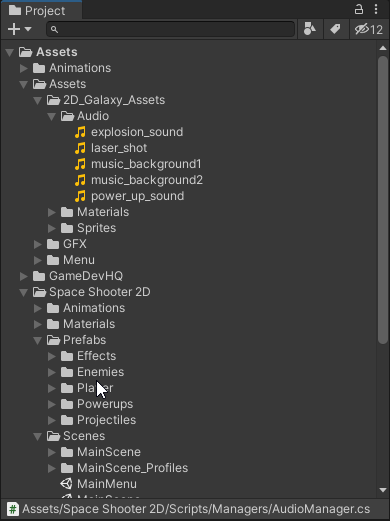Image resolution: width=390 pixels, height=521 pixels.
Task: Click the AudioManager.cs path in status bar
Action: click(196, 509)
